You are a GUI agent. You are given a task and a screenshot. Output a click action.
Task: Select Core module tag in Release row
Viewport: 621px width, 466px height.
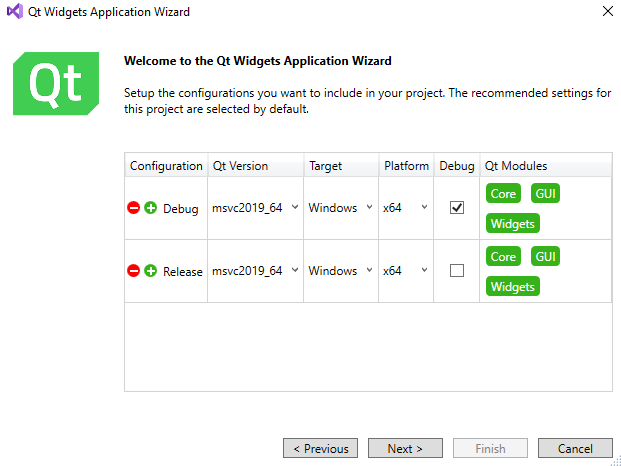pyautogui.click(x=503, y=256)
